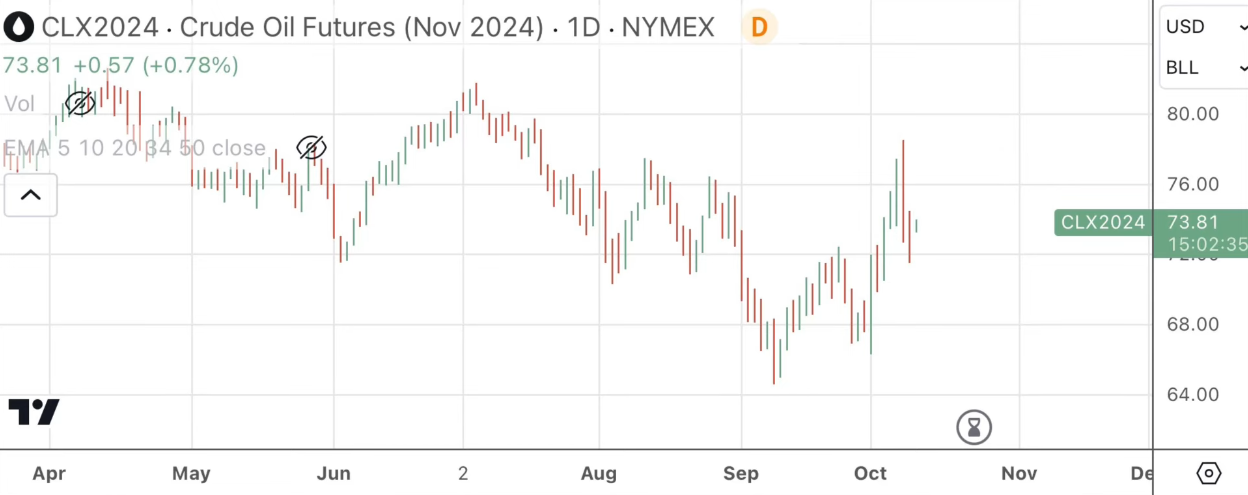Select the EMA 5 10 20 34 50 label
The height and width of the screenshot is (495, 1248).
point(135,149)
